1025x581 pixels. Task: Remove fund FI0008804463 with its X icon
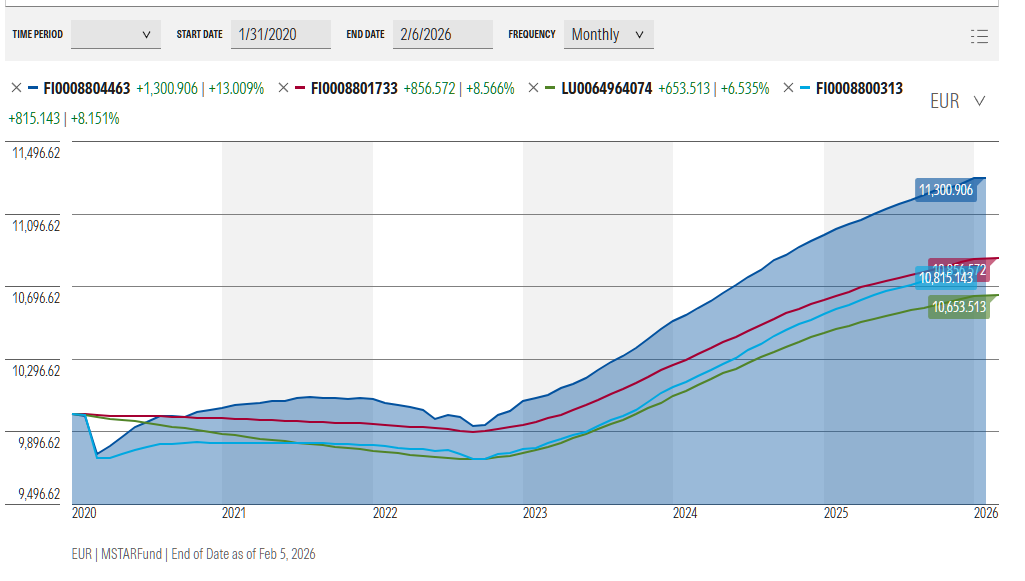[16, 88]
